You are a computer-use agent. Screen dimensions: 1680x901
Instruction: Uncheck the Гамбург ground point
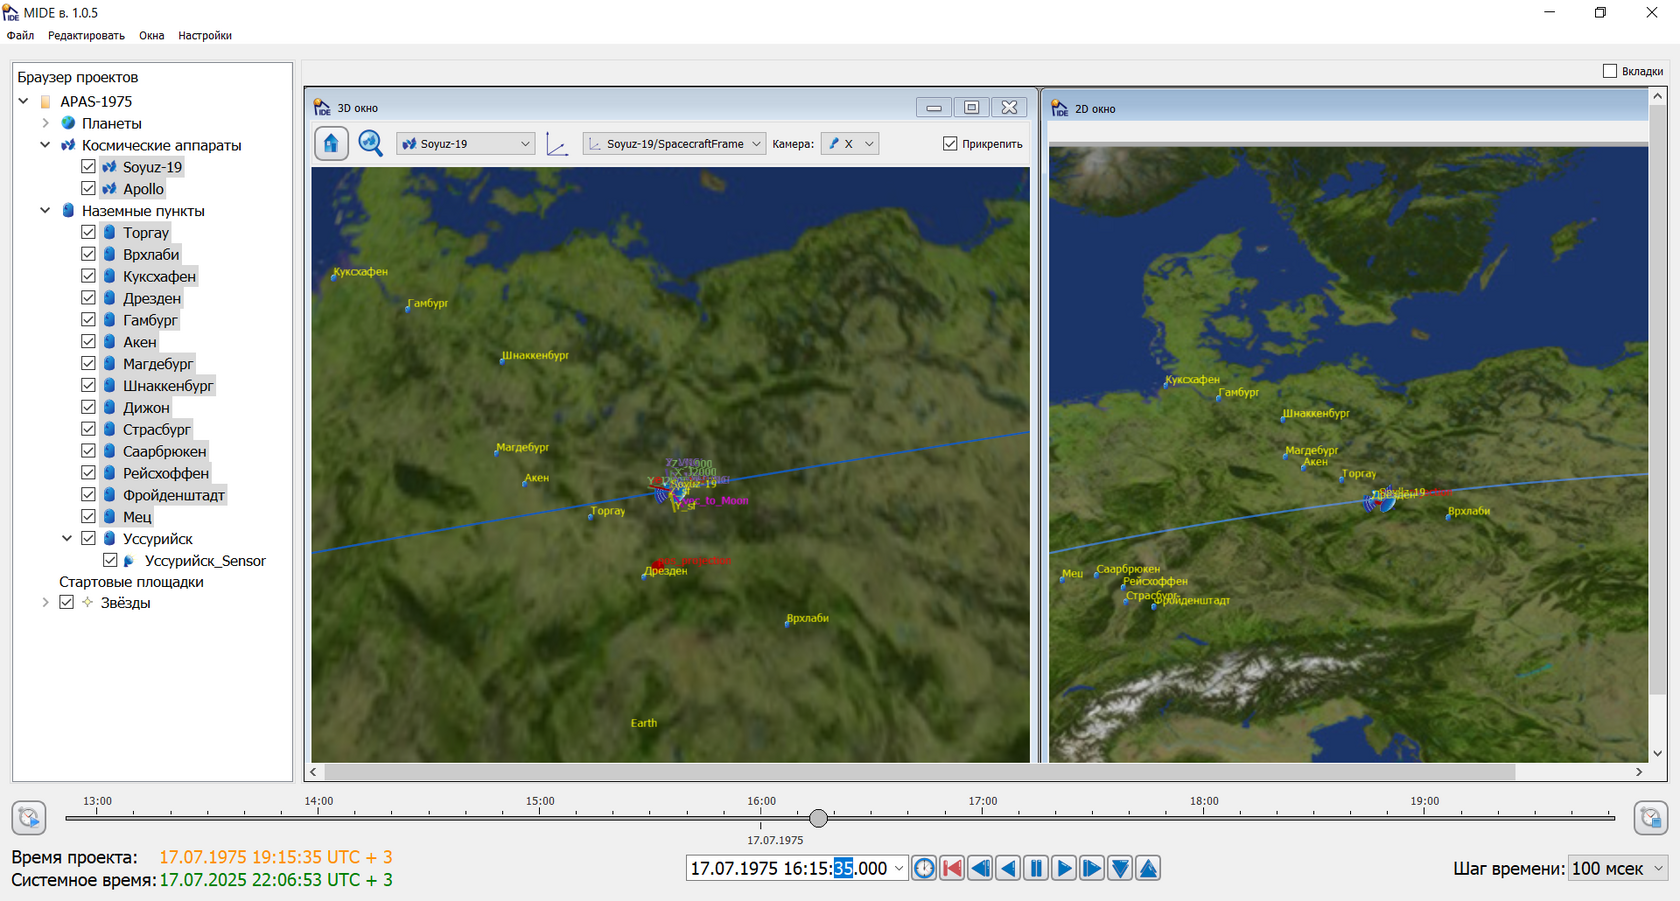point(88,320)
